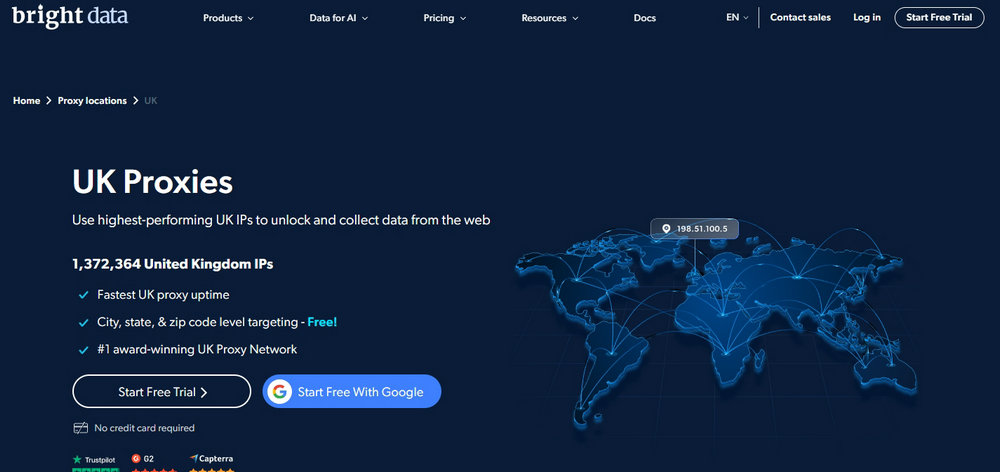
Task: Click checkmark beside #1 award-winning UK Proxy Network
Action: (83, 350)
